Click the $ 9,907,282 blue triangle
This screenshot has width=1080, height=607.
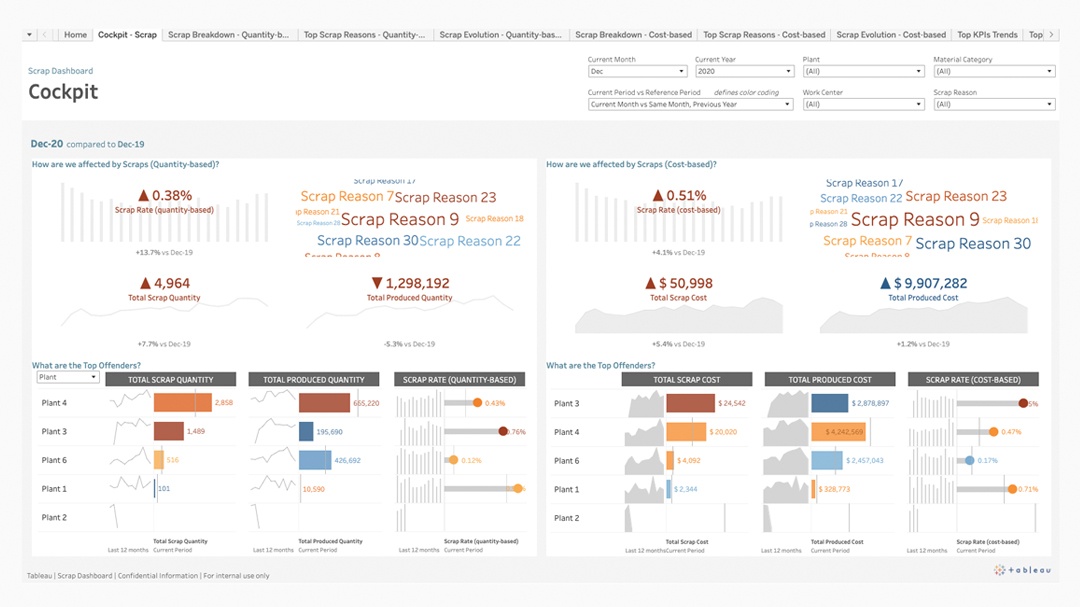pyautogui.click(x=886, y=283)
